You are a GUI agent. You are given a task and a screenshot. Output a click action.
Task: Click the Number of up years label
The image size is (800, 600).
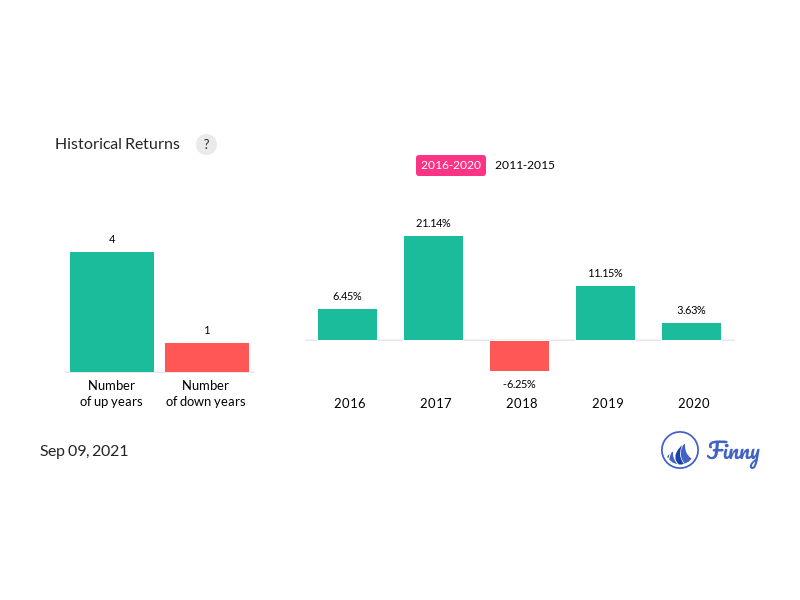[111, 393]
